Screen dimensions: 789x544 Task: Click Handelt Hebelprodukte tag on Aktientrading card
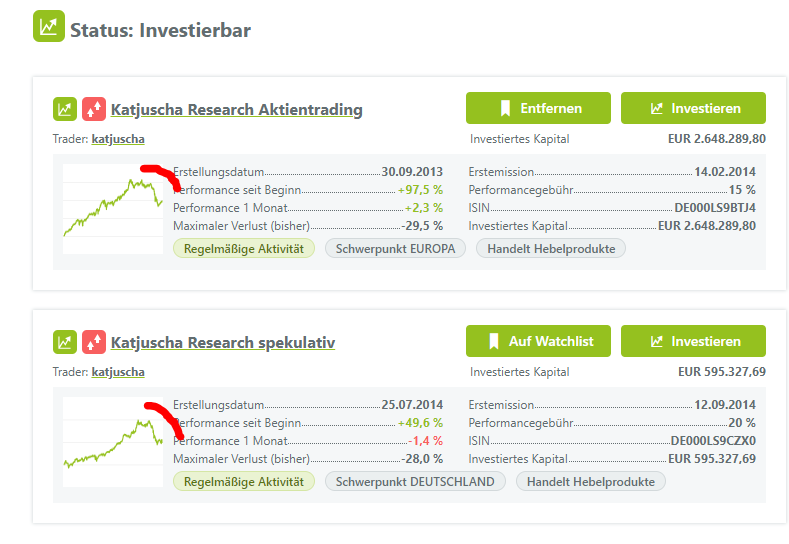pos(550,248)
